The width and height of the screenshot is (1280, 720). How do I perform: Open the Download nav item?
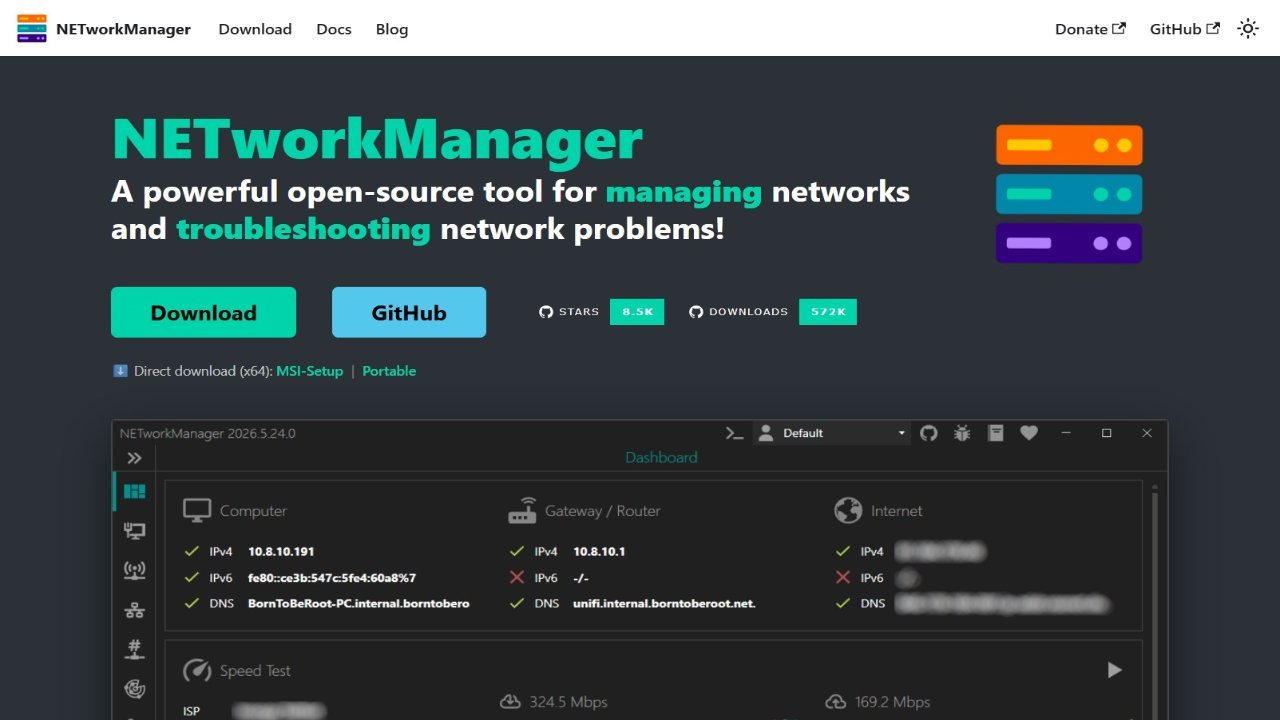coord(255,29)
